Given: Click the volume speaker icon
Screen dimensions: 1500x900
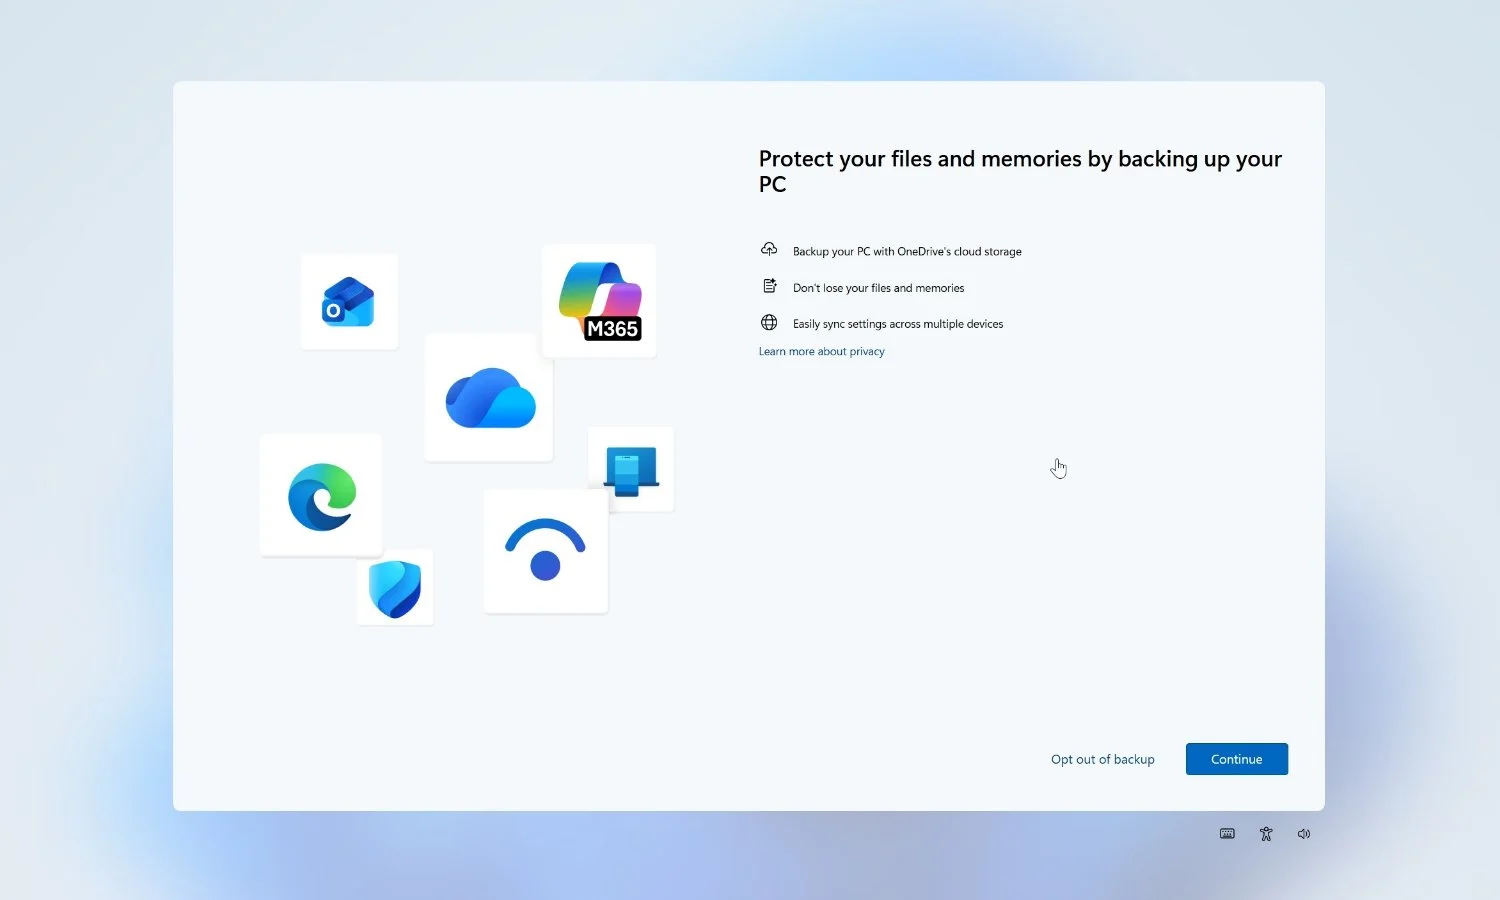Looking at the screenshot, I should [1304, 834].
